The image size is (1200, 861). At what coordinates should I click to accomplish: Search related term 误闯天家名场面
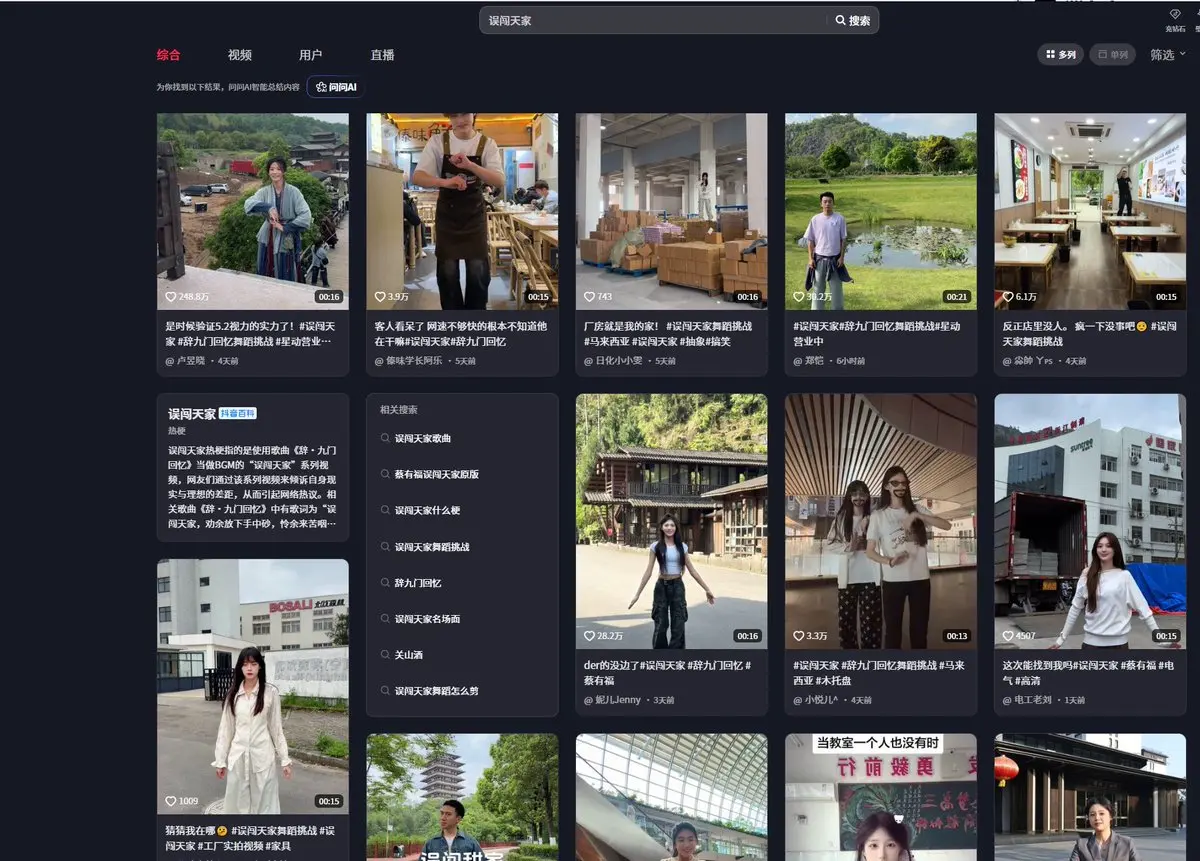click(427, 619)
